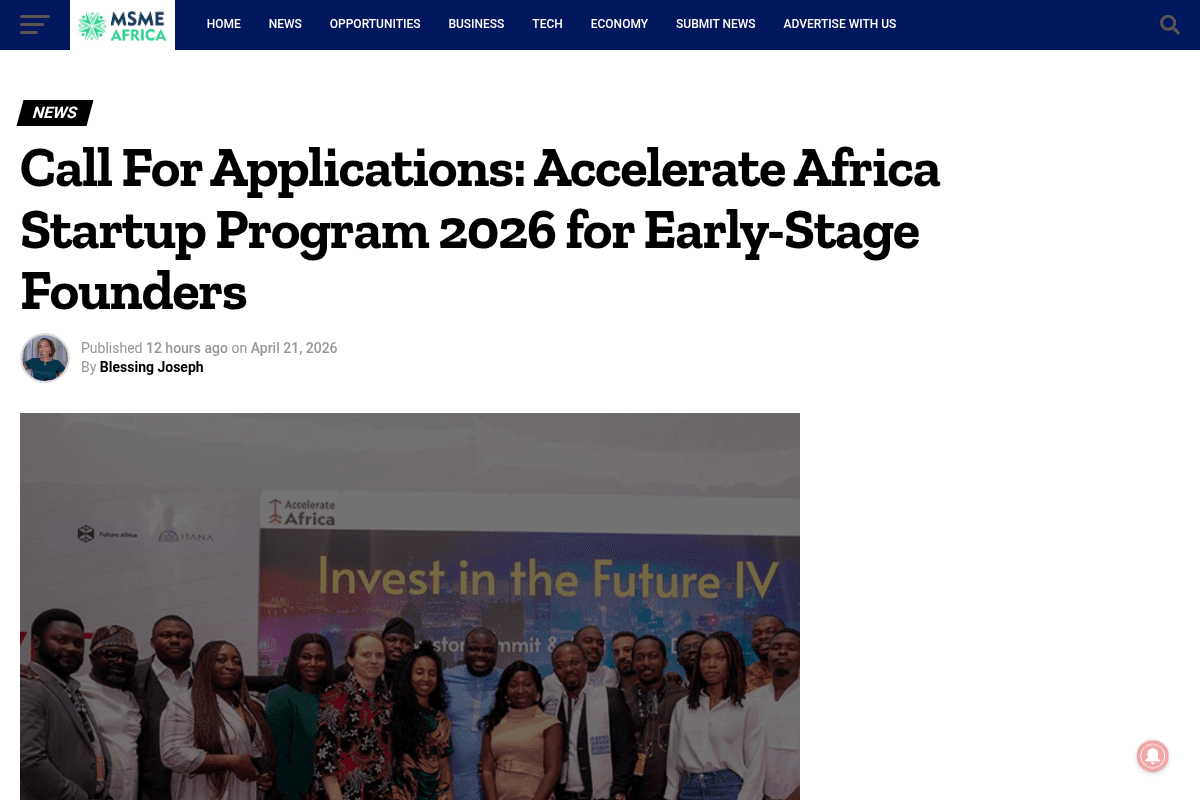
Task: Browse the ECONOMY news category
Action: [x=619, y=24]
